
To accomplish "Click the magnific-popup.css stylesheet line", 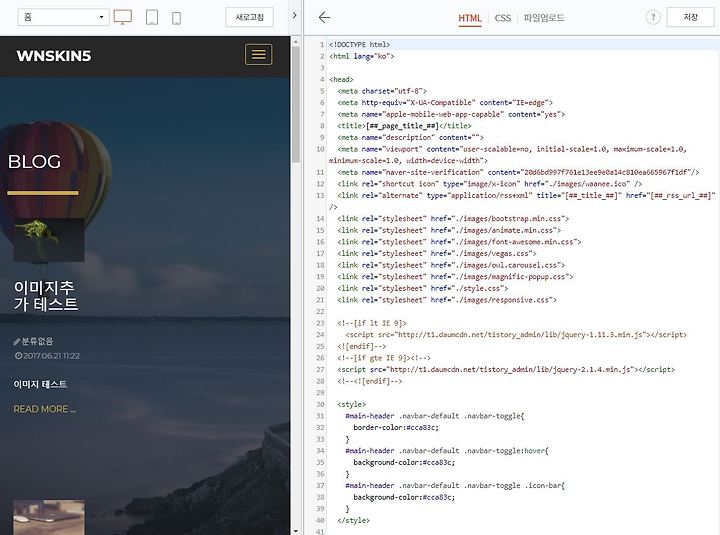I will tap(455, 277).
